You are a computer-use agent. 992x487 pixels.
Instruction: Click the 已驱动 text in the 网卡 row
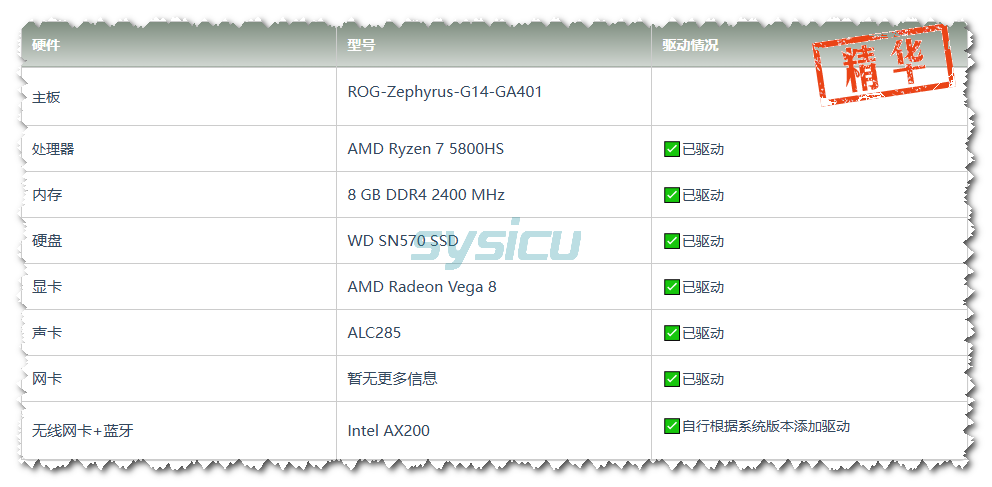coord(703,379)
